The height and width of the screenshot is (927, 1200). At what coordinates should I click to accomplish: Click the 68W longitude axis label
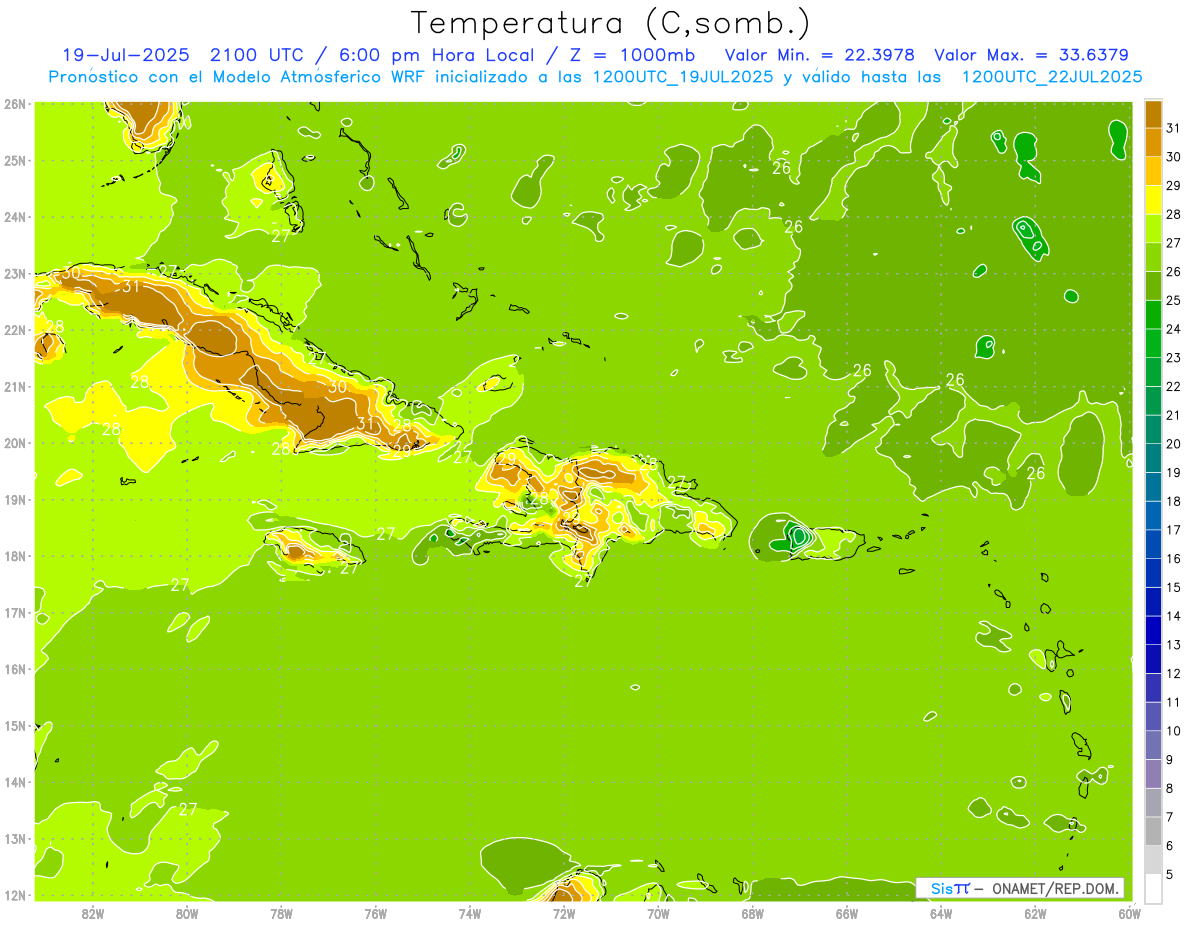pos(752,913)
